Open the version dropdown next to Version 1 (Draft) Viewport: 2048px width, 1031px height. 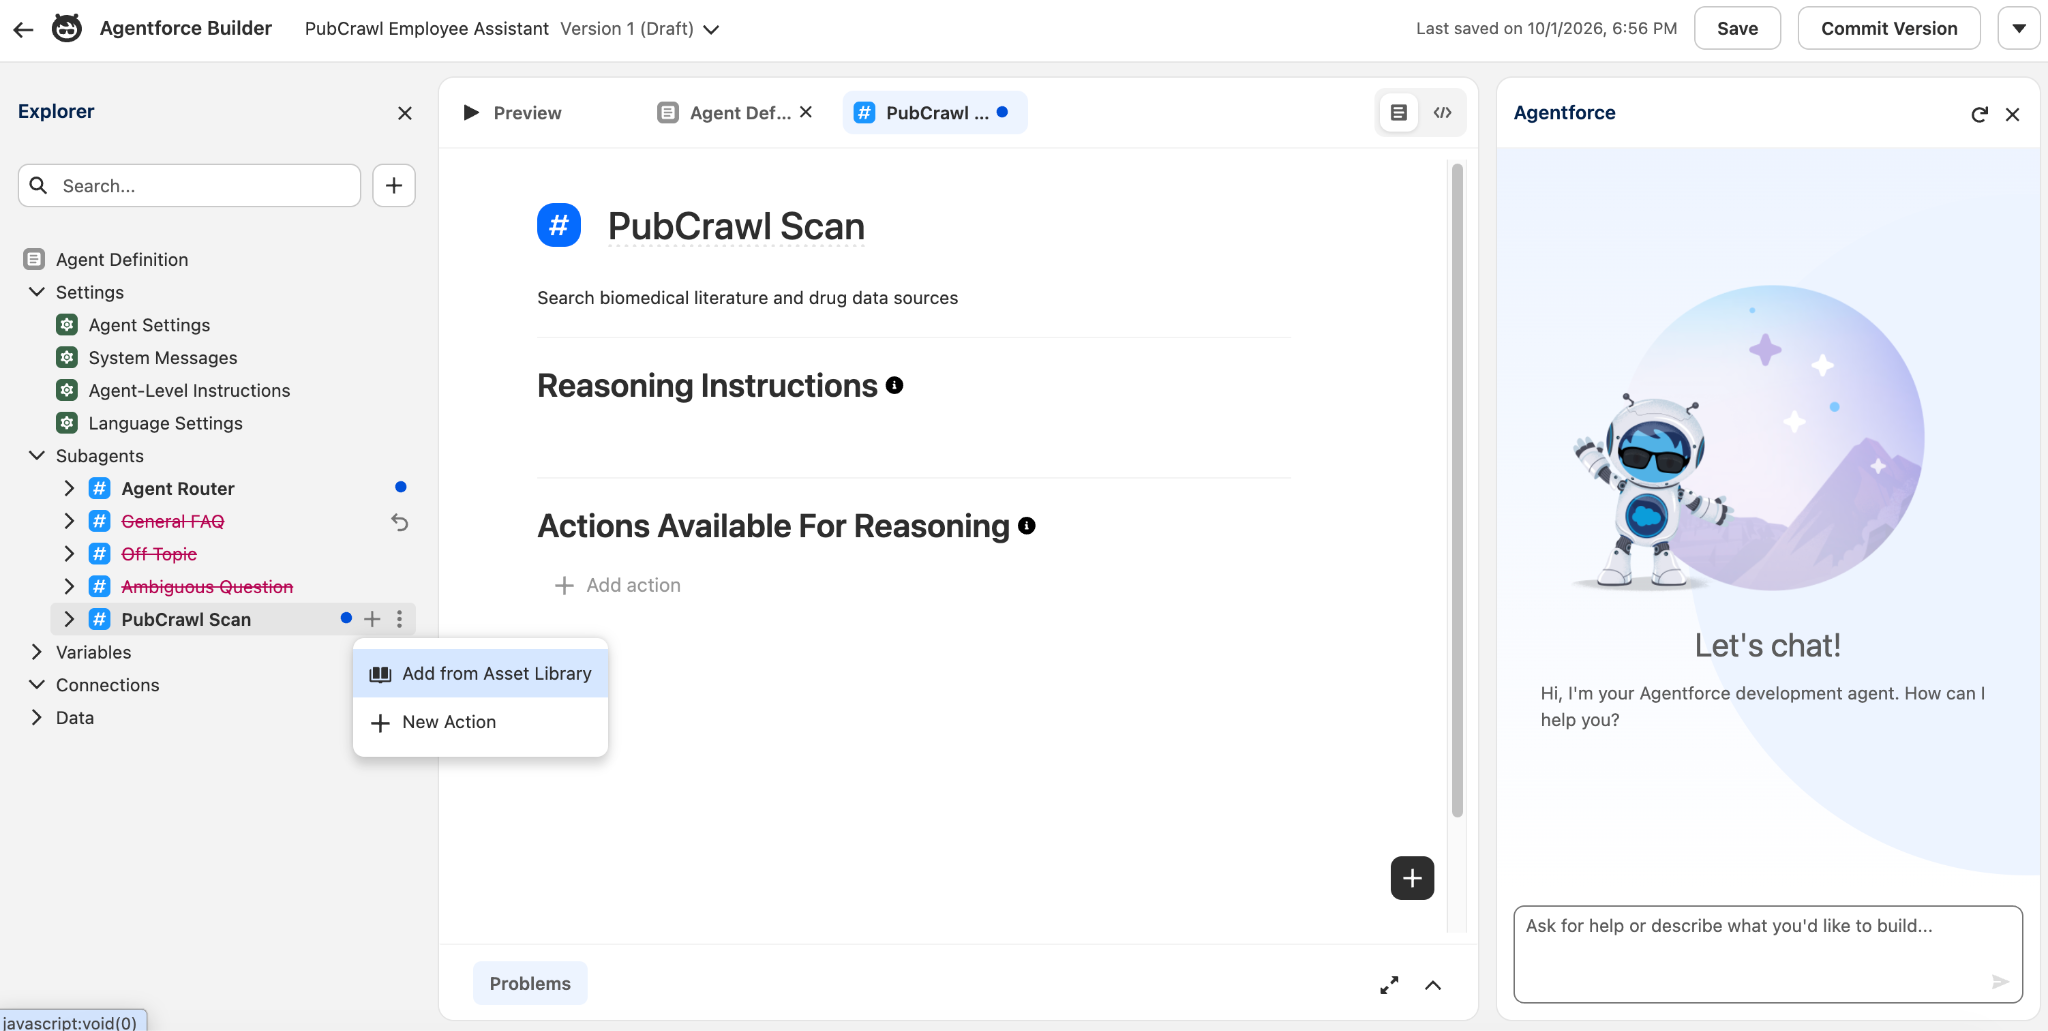pyautogui.click(x=711, y=29)
